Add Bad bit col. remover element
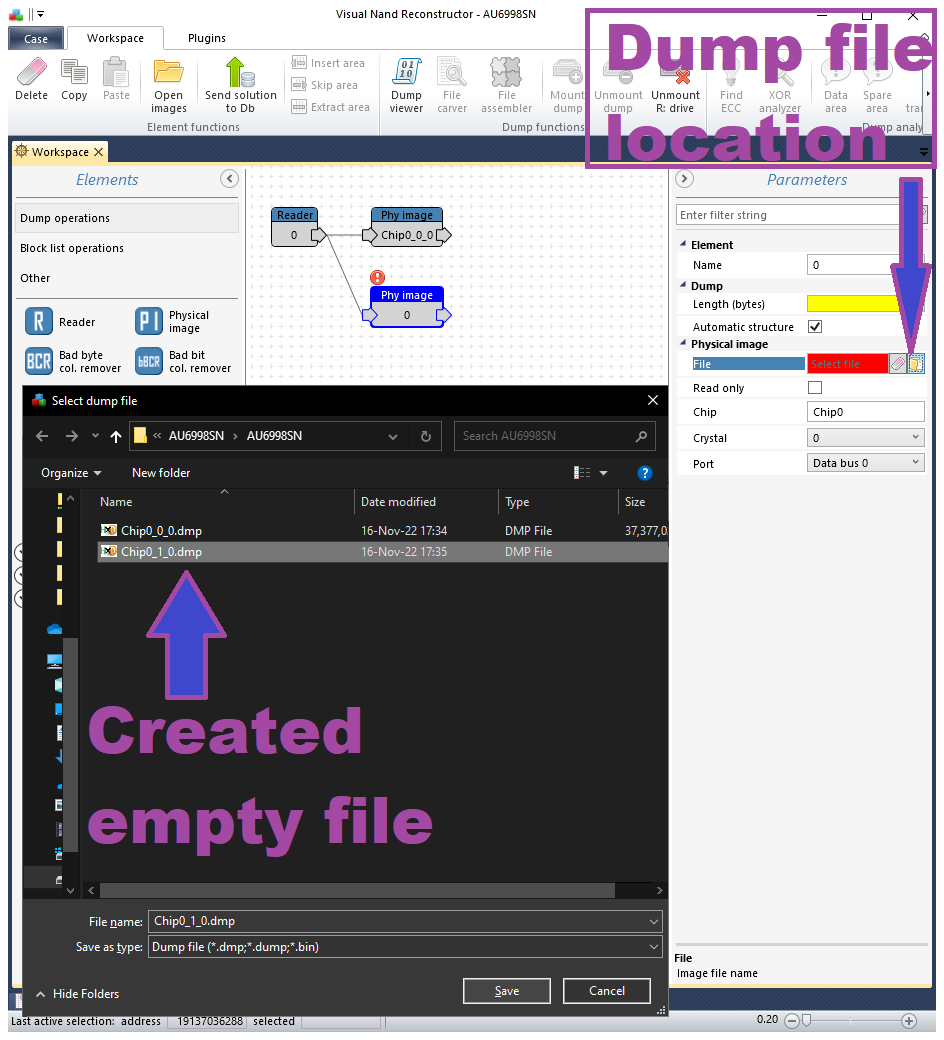This screenshot has width=944, height=1040. tap(183, 361)
